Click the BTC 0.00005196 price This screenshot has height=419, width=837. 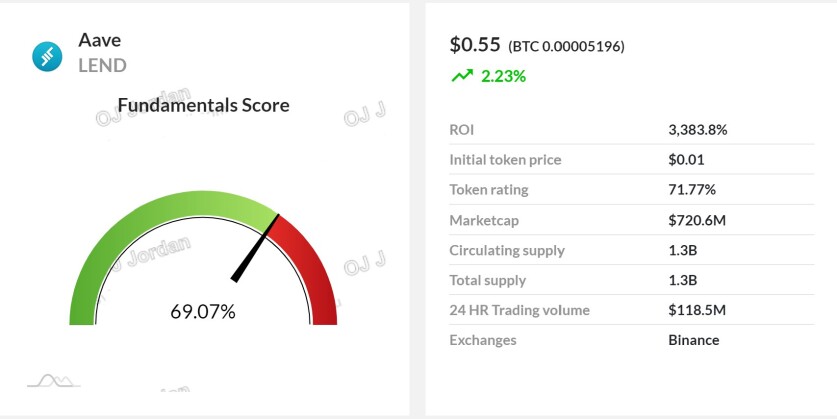pos(566,47)
